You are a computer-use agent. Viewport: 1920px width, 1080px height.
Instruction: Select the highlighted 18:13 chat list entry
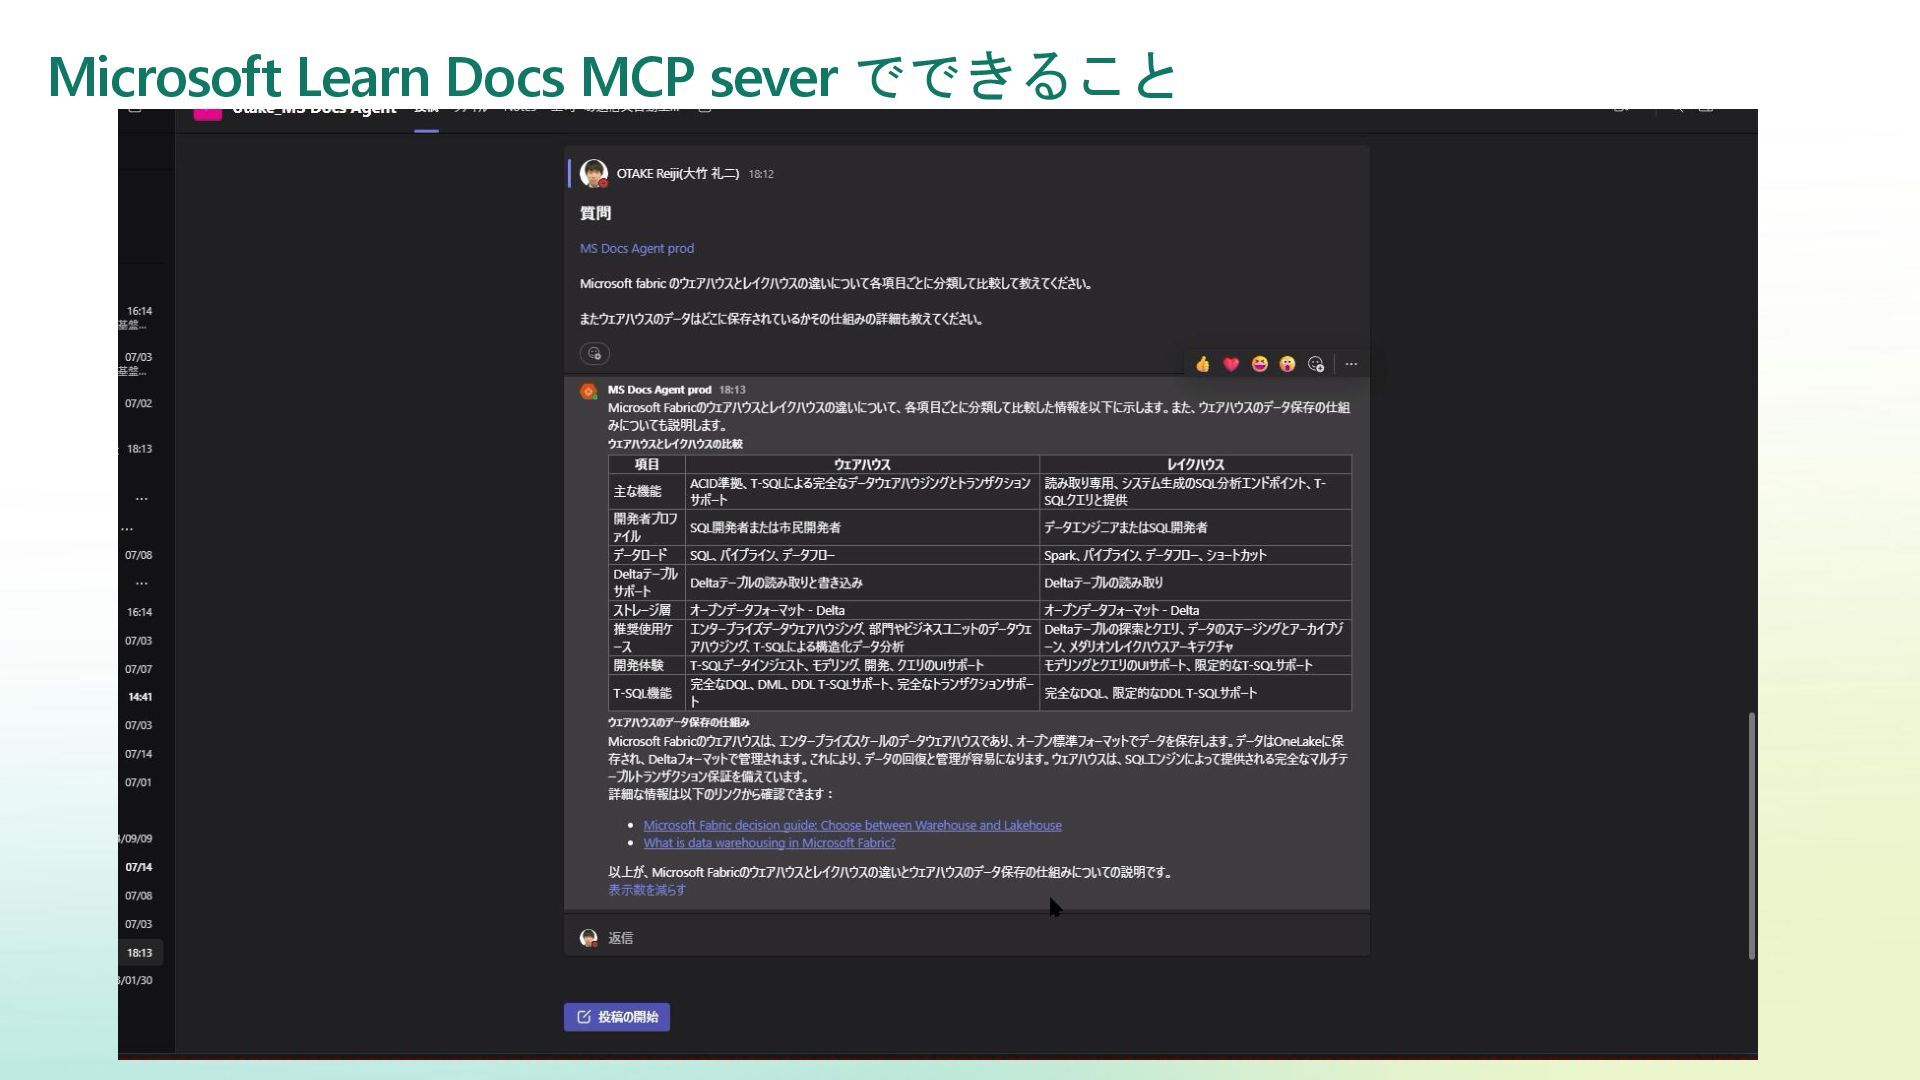click(140, 953)
